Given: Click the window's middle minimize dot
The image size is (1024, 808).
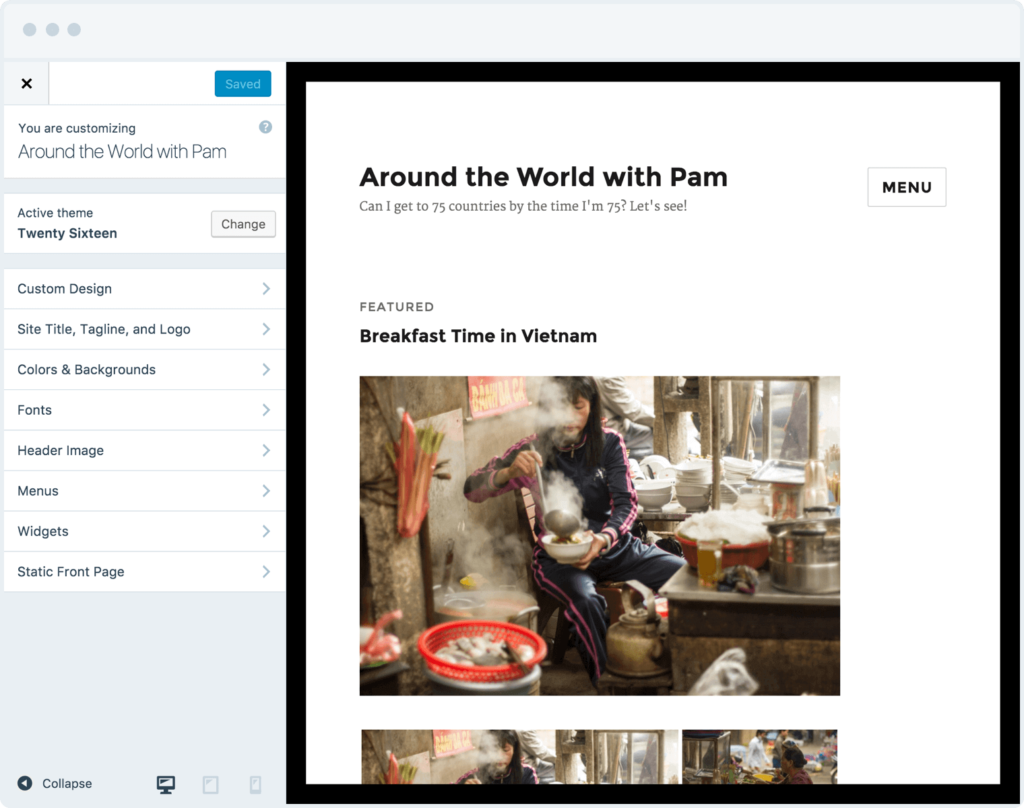Looking at the screenshot, I should (x=52, y=29).
